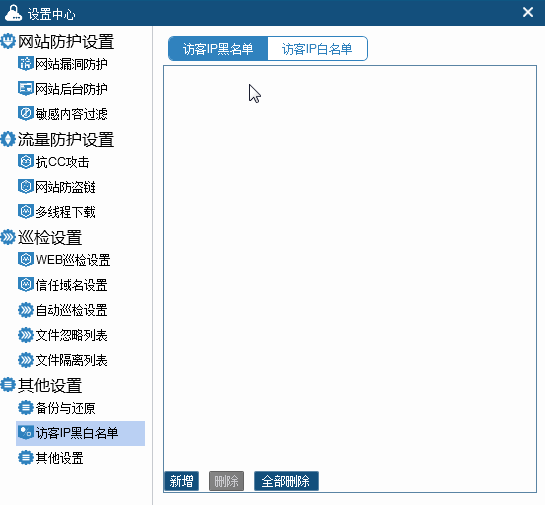Open 信任域名设置 page
This screenshot has width=545, height=505.
pyautogui.click(x=63, y=285)
